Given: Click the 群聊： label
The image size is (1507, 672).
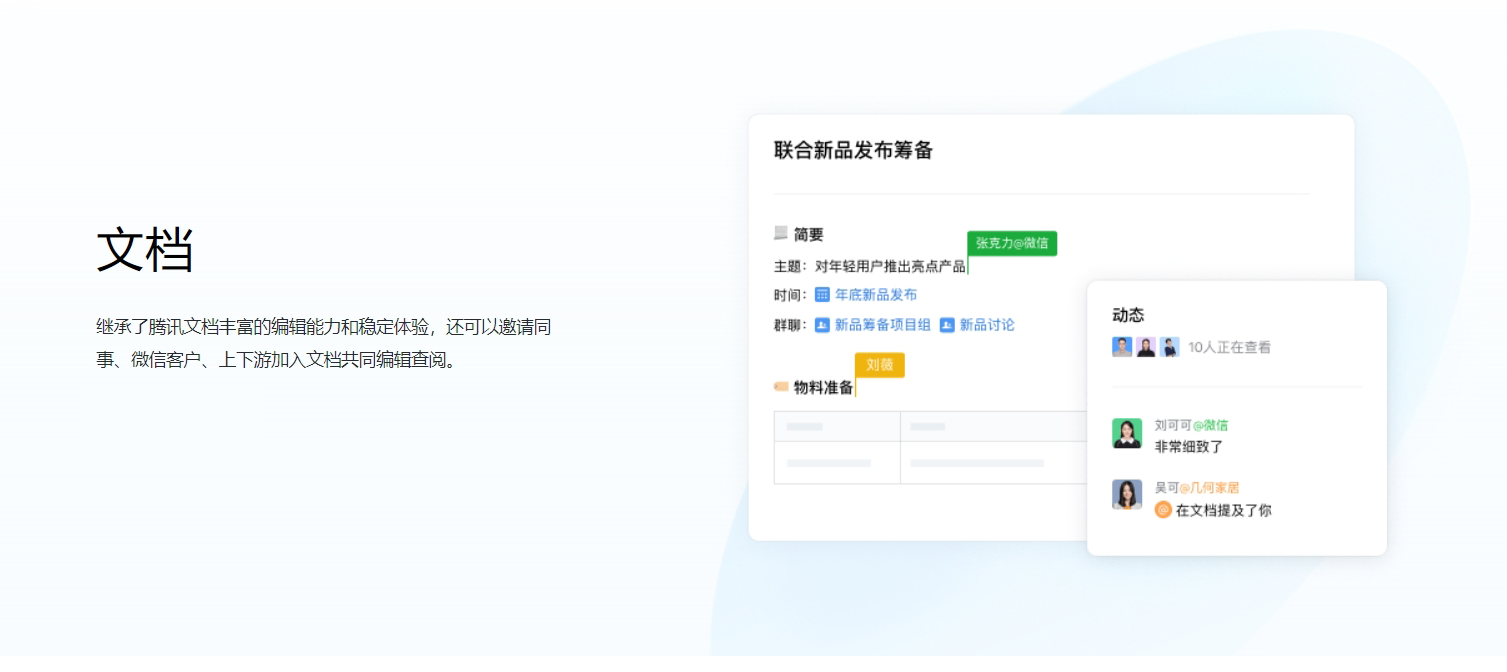Looking at the screenshot, I should tap(790, 325).
